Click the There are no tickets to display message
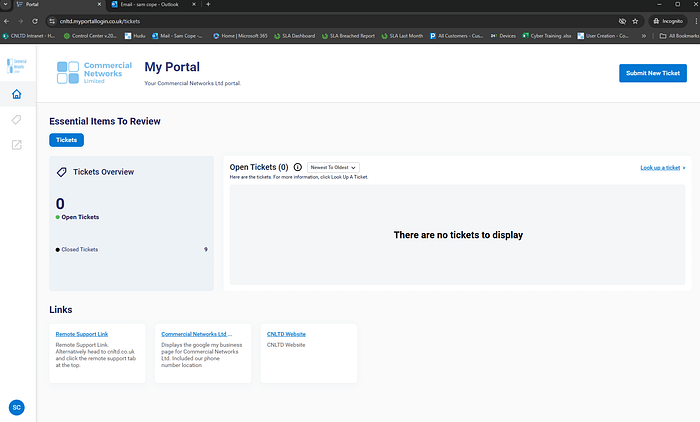The height and width of the screenshot is (422, 700). pyautogui.click(x=458, y=235)
